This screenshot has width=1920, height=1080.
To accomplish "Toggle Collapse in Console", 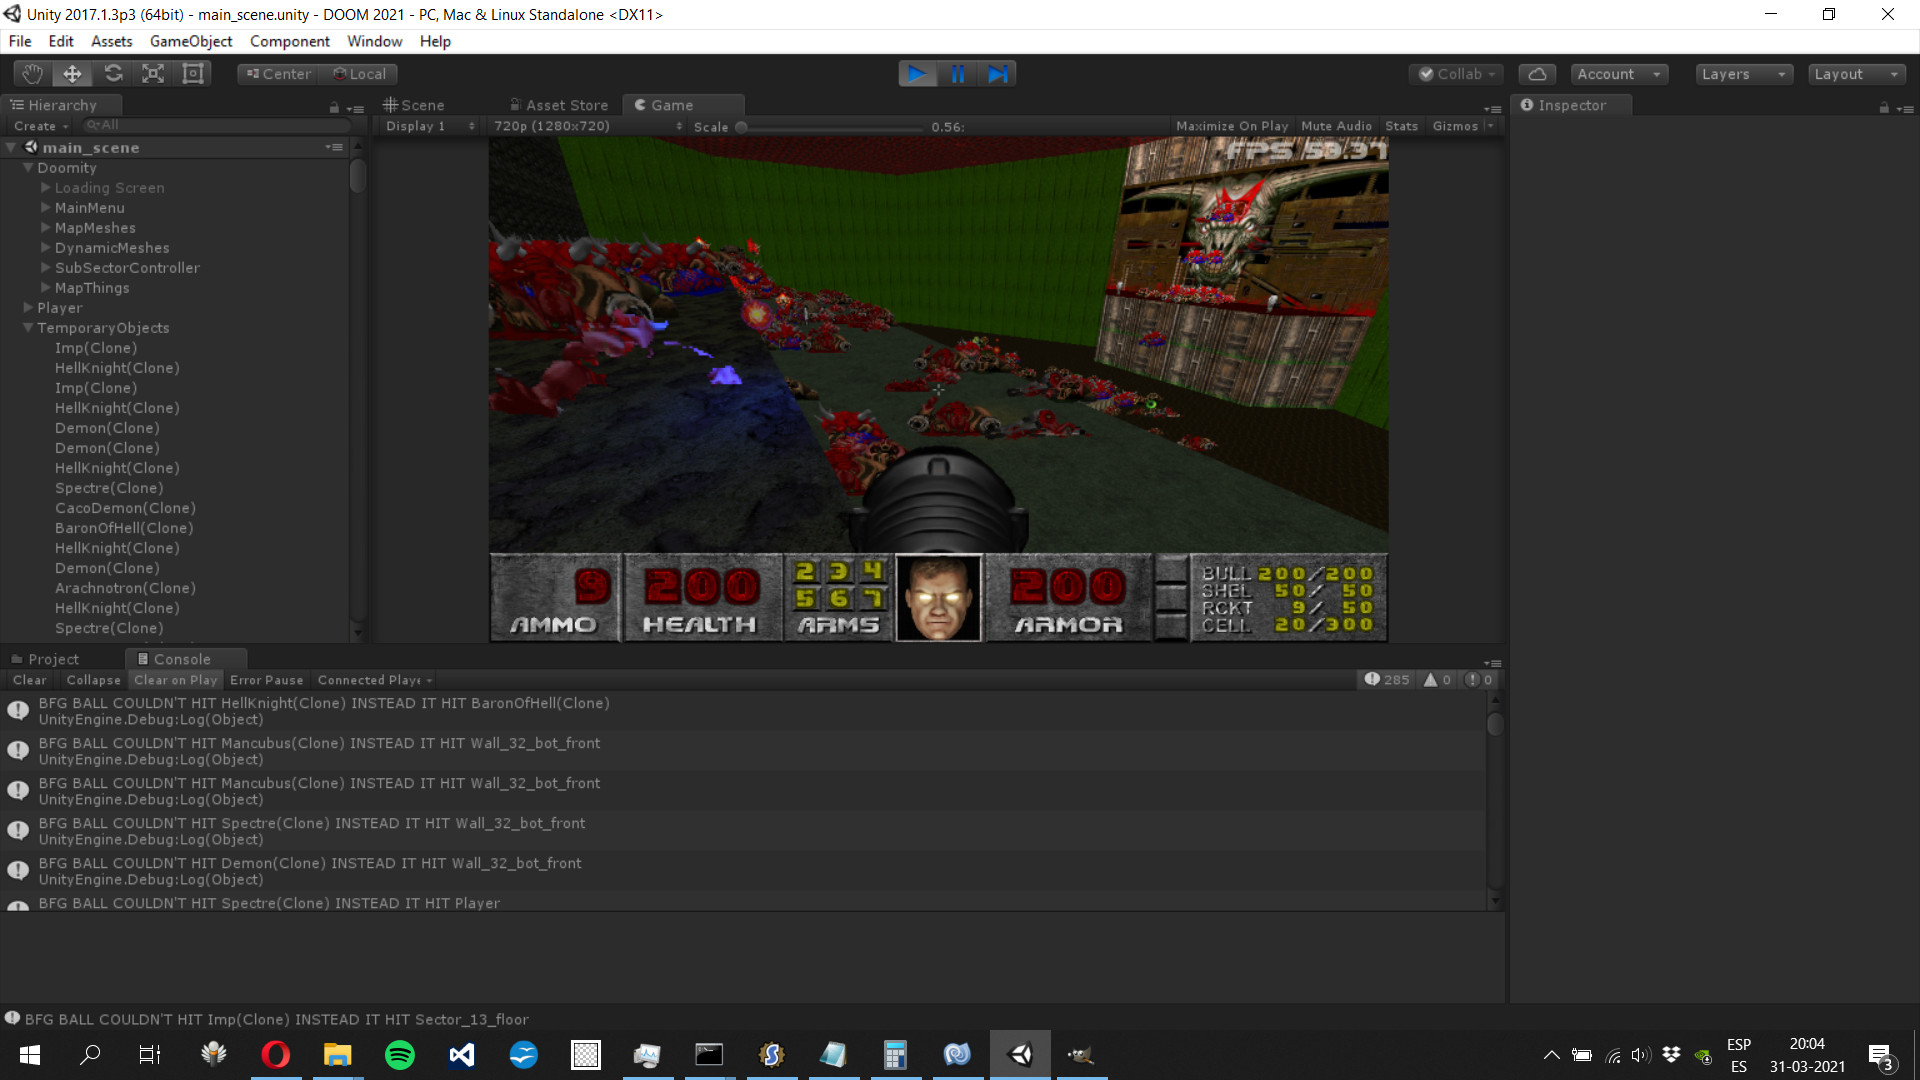I will 93,680.
